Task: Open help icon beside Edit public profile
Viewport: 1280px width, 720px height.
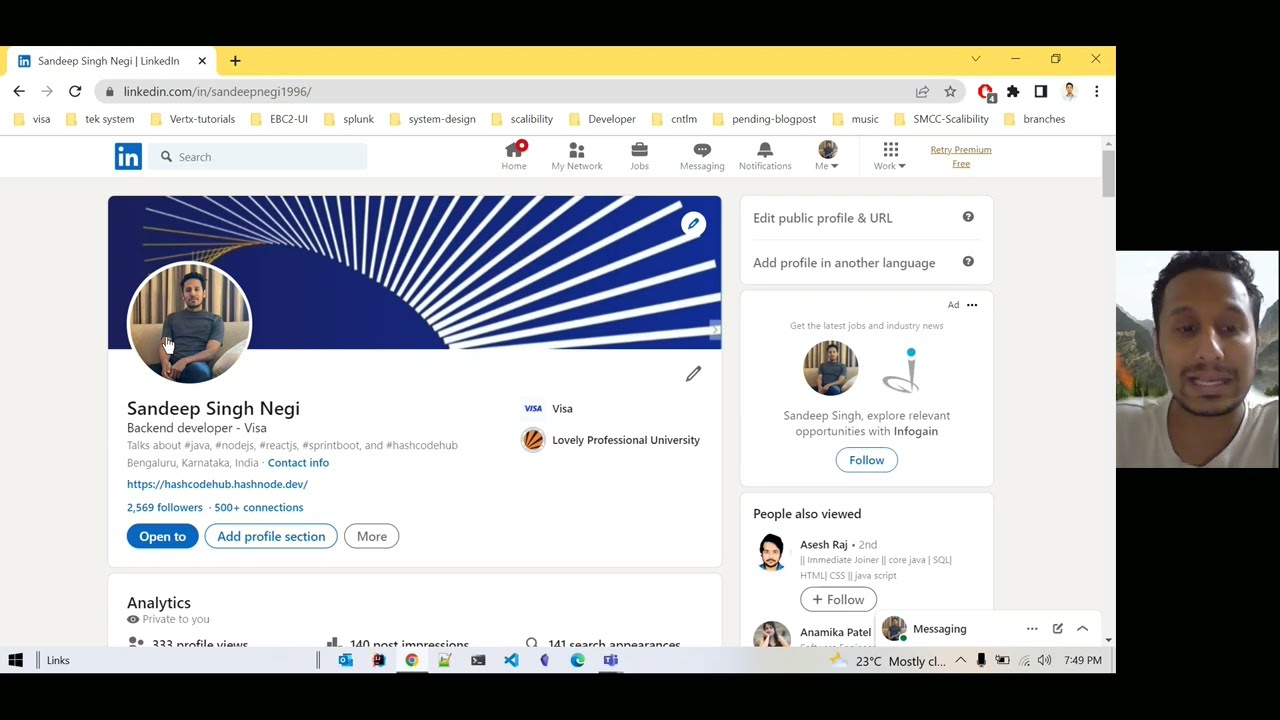Action: click(x=968, y=217)
